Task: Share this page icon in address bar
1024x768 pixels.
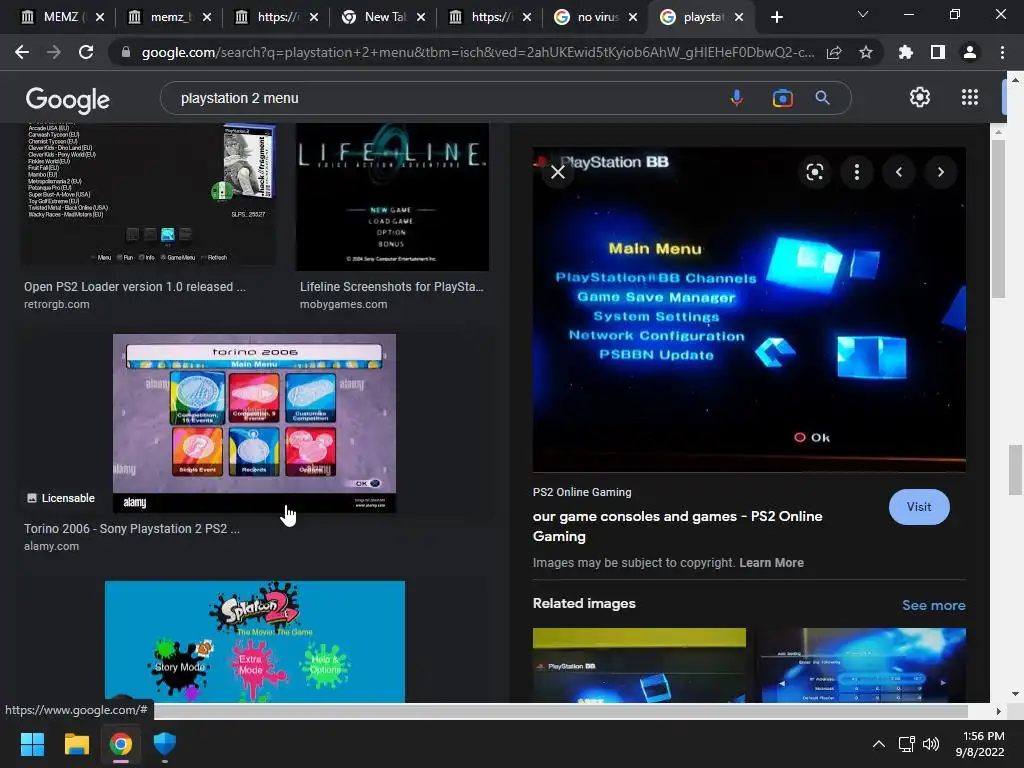Action: 834,52
